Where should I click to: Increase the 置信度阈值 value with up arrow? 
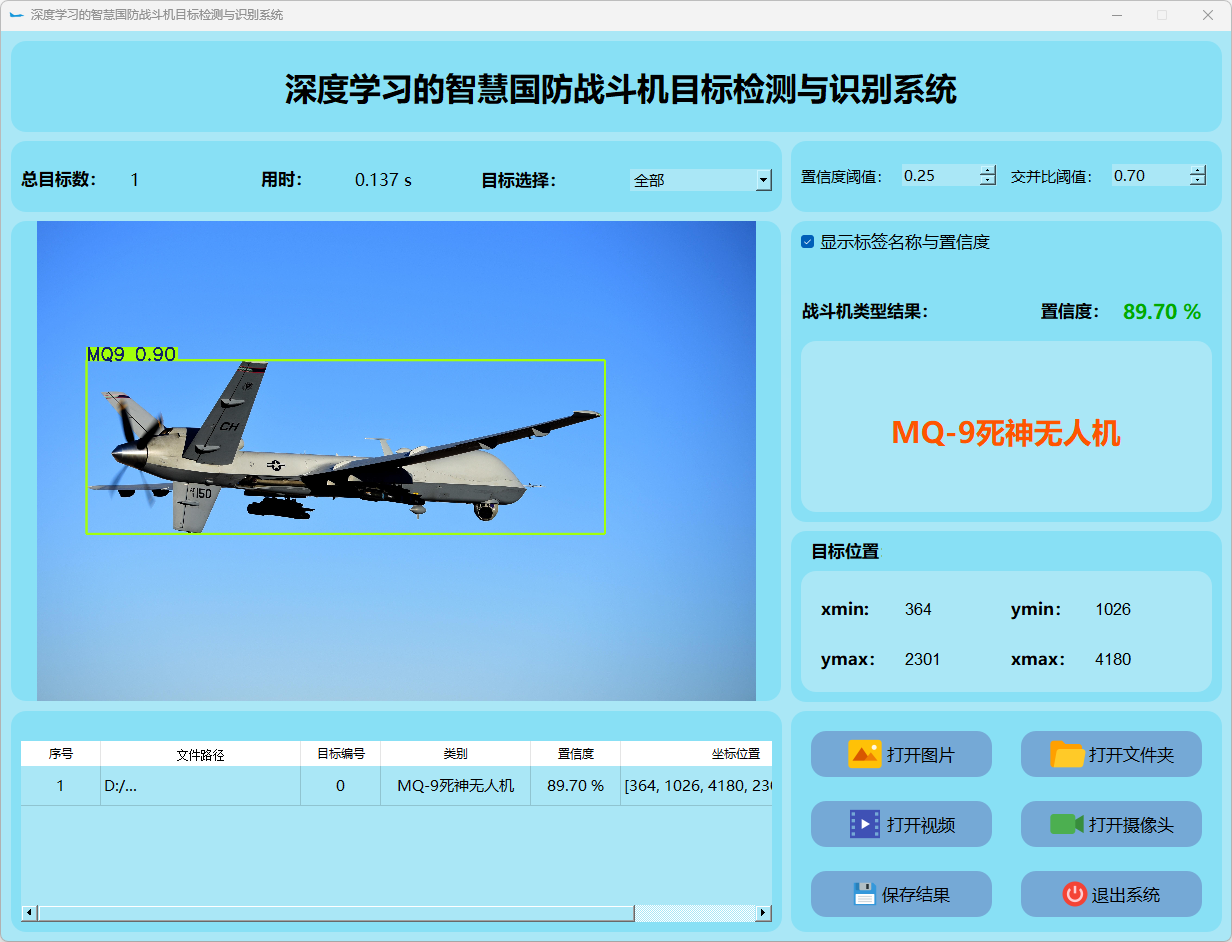click(x=988, y=170)
